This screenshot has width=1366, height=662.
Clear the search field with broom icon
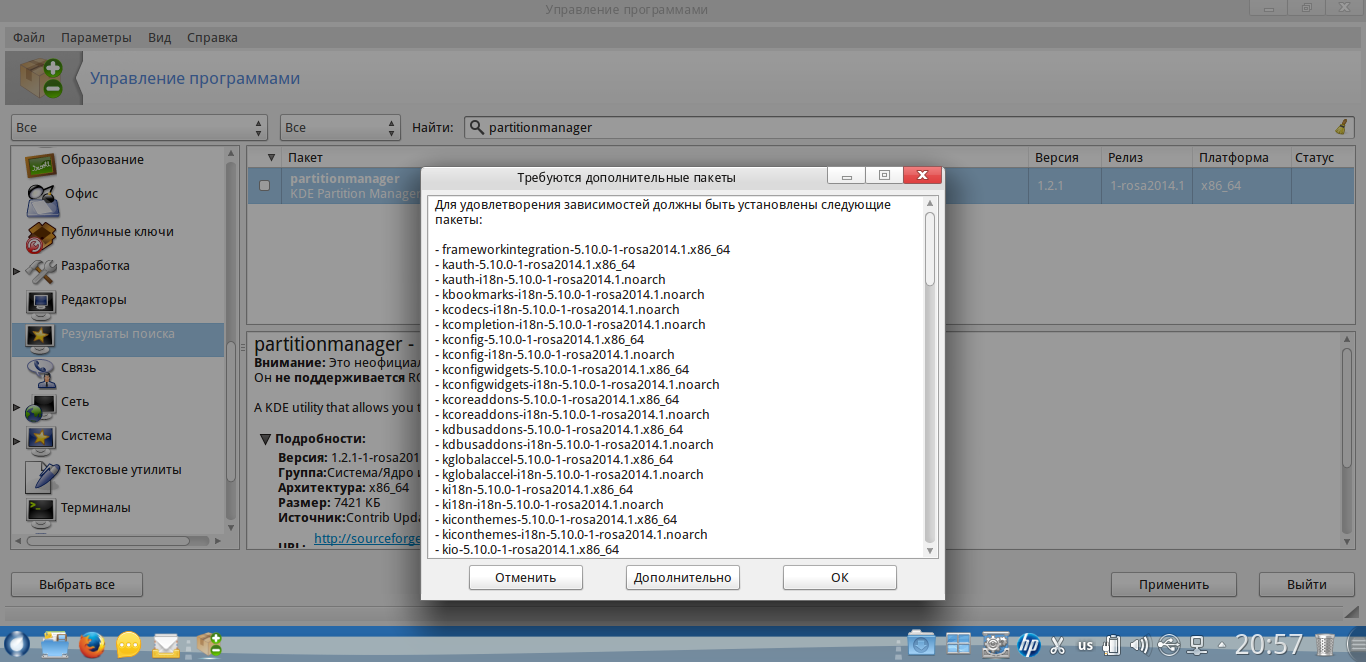(x=1341, y=127)
